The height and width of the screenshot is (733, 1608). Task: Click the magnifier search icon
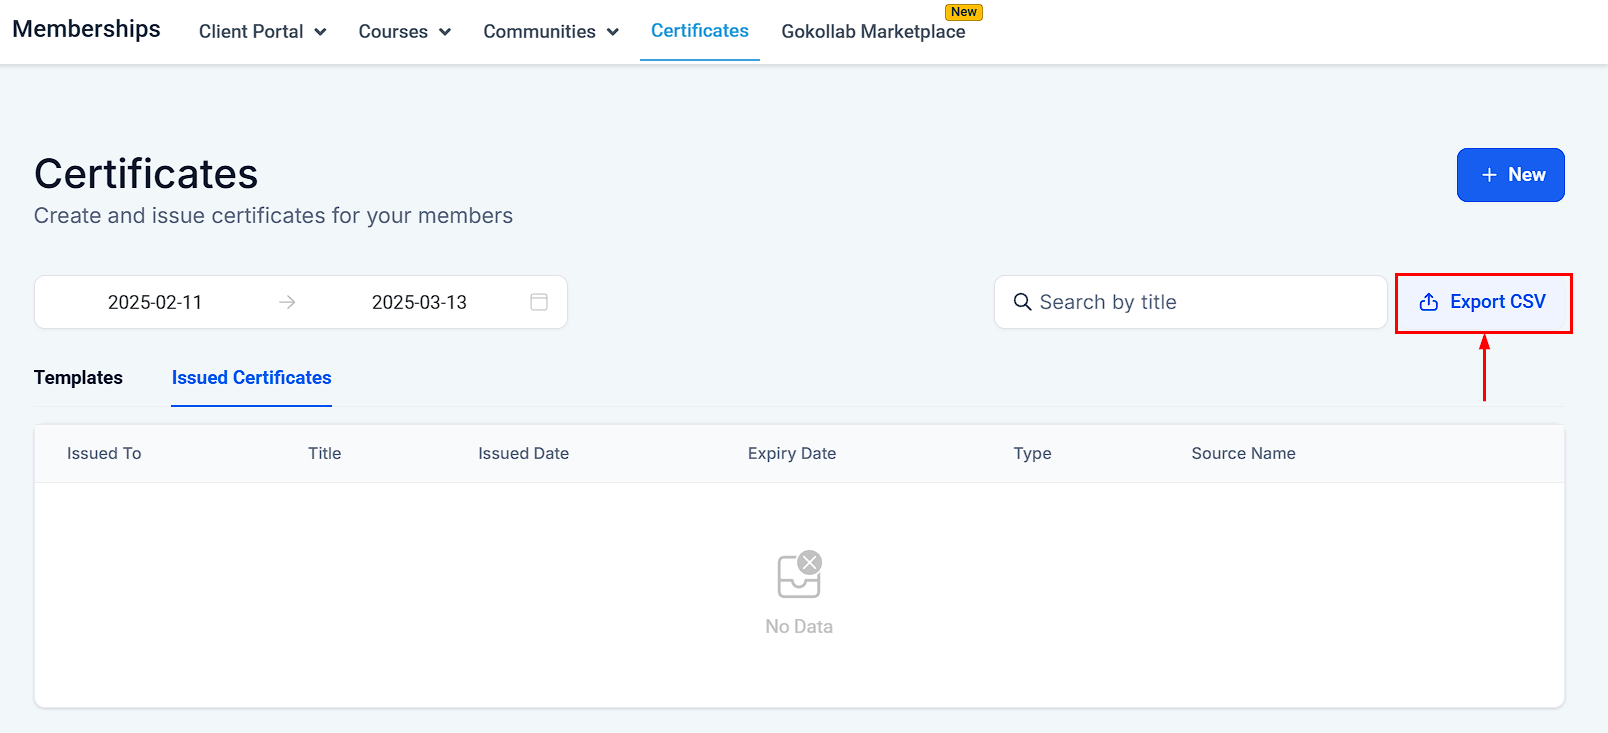coord(1022,302)
